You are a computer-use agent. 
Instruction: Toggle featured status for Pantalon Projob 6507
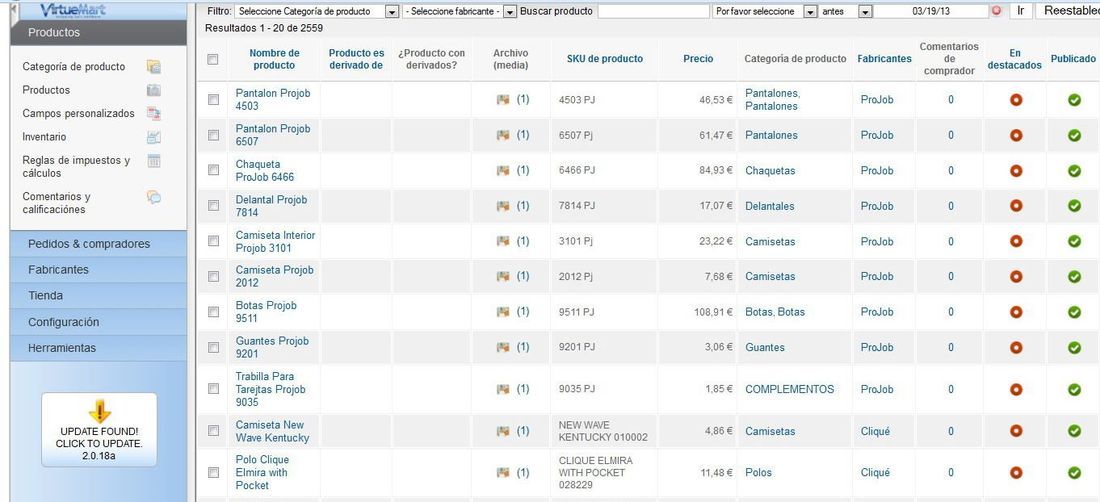click(x=1016, y=135)
